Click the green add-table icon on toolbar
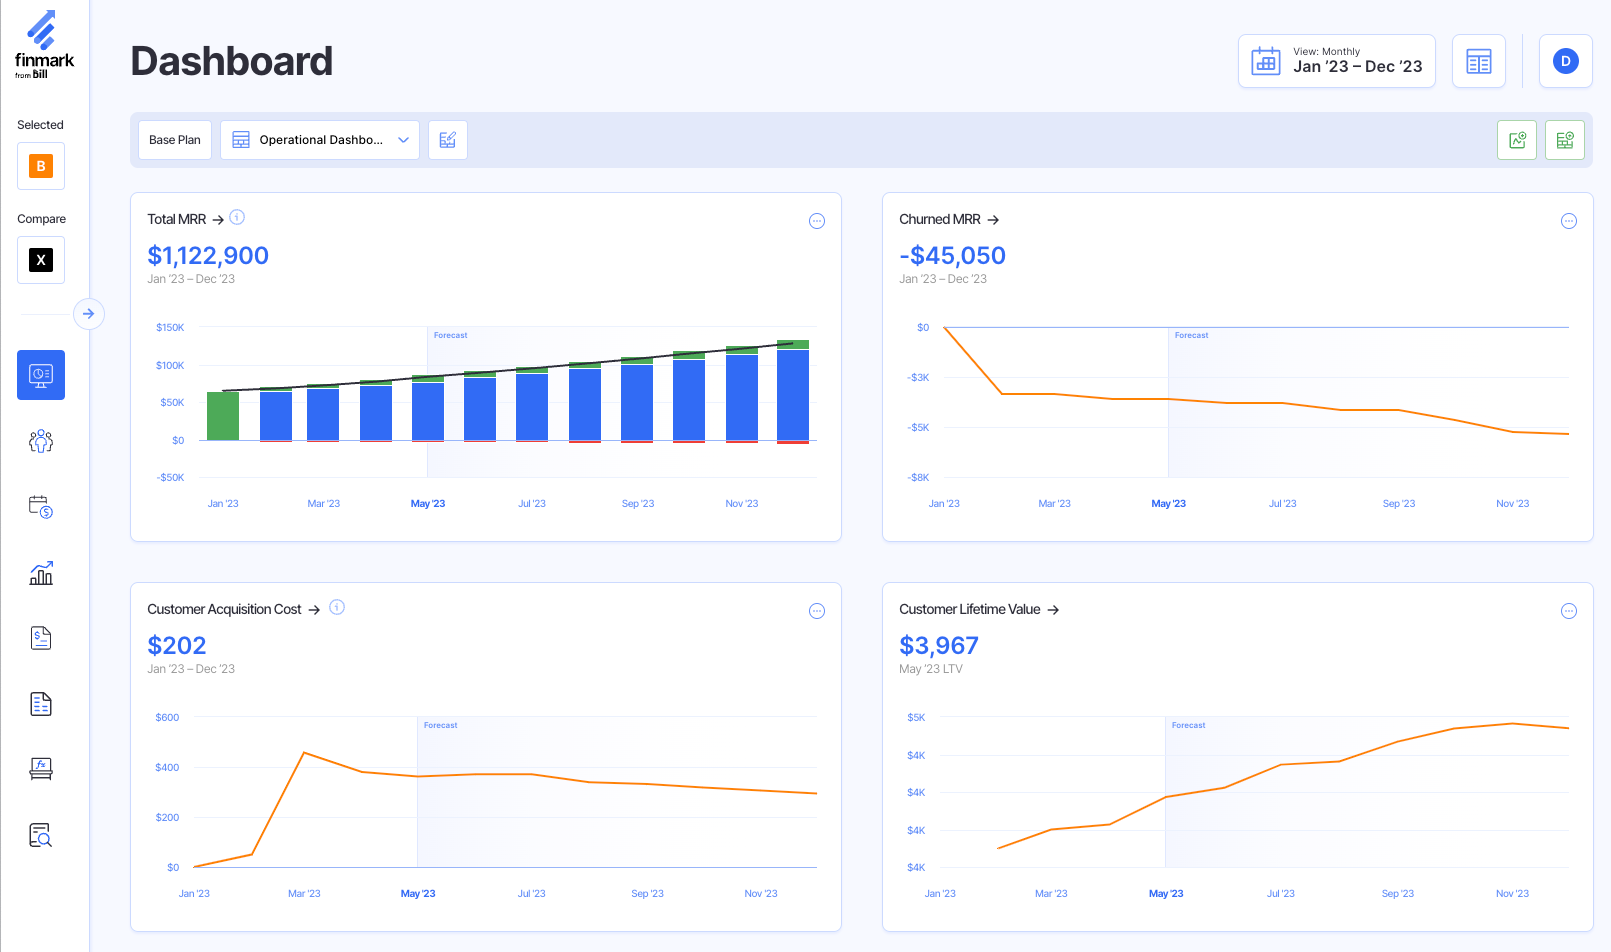 click(x=1565, y=140)
